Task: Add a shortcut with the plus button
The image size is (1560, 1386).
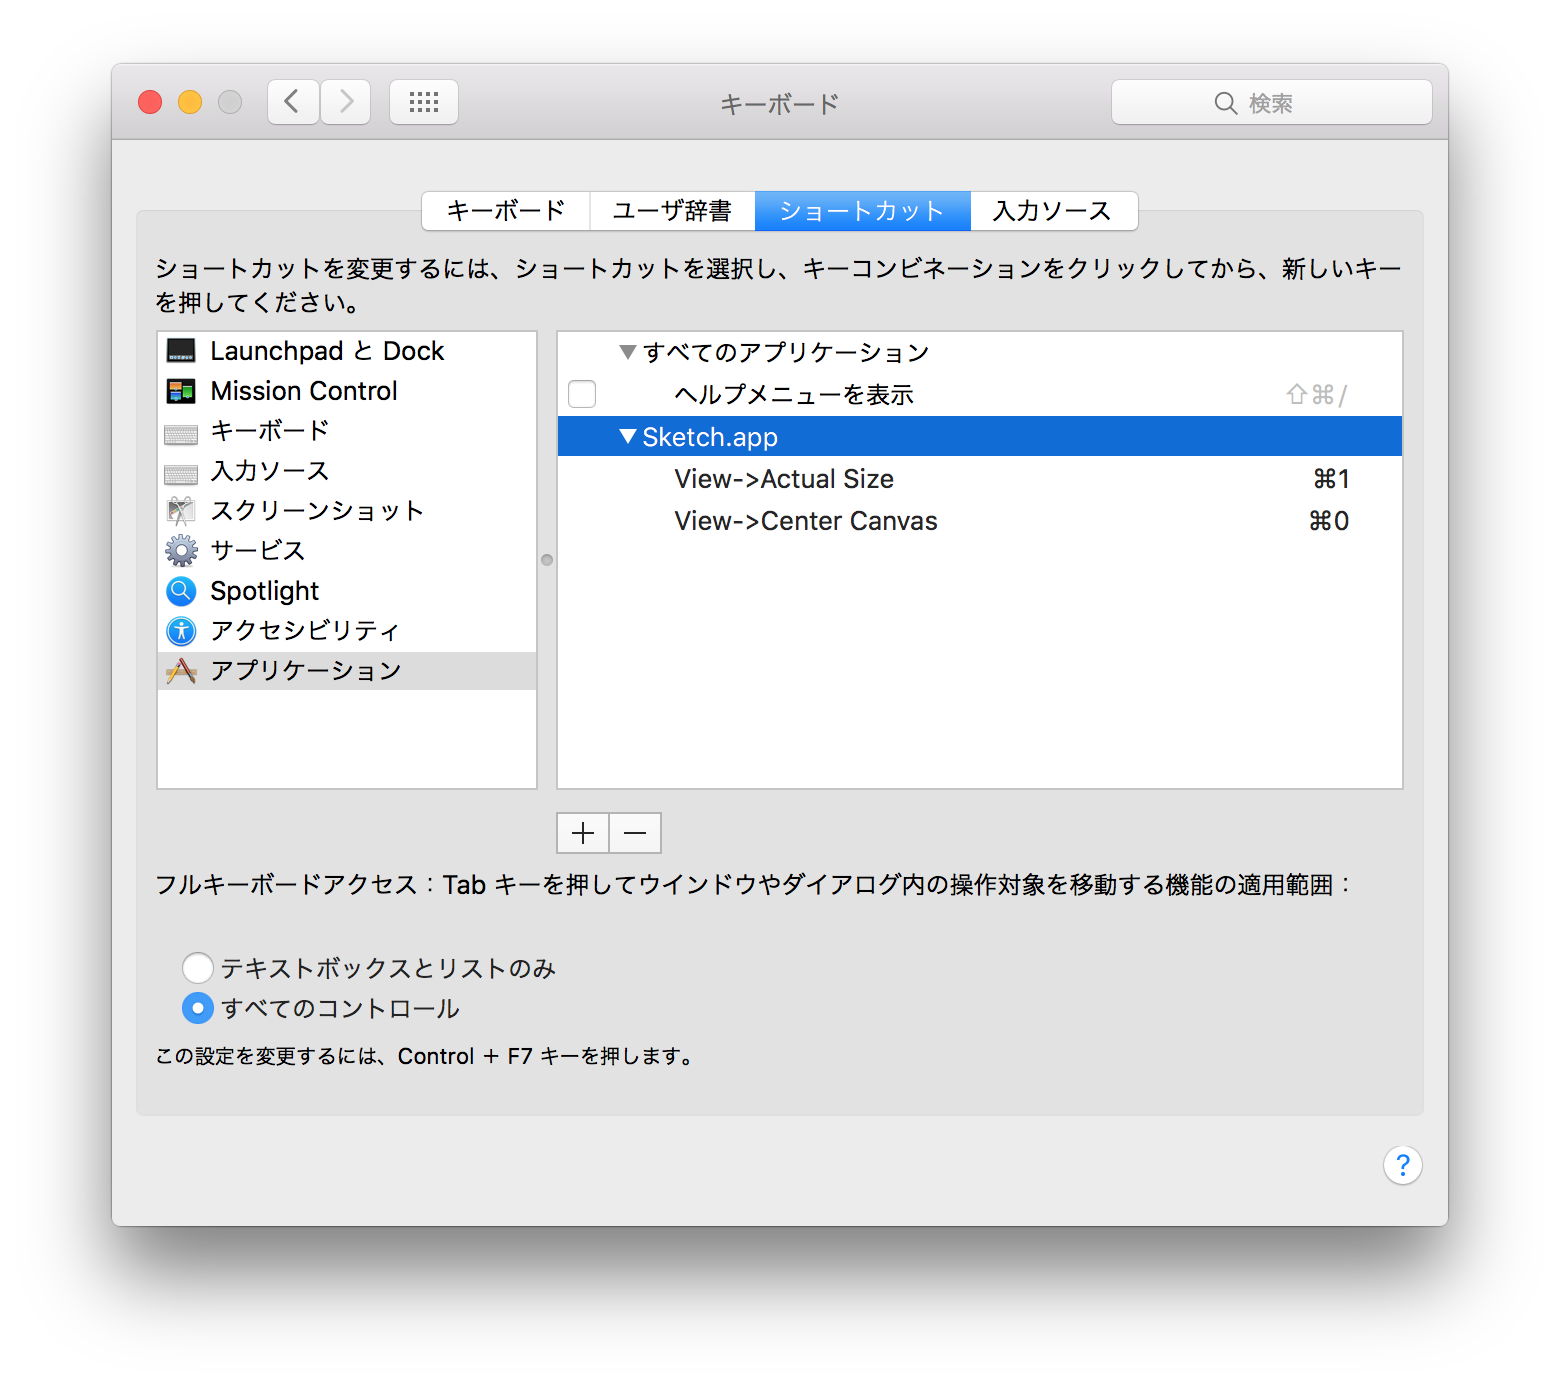Action: pos(583,833)
